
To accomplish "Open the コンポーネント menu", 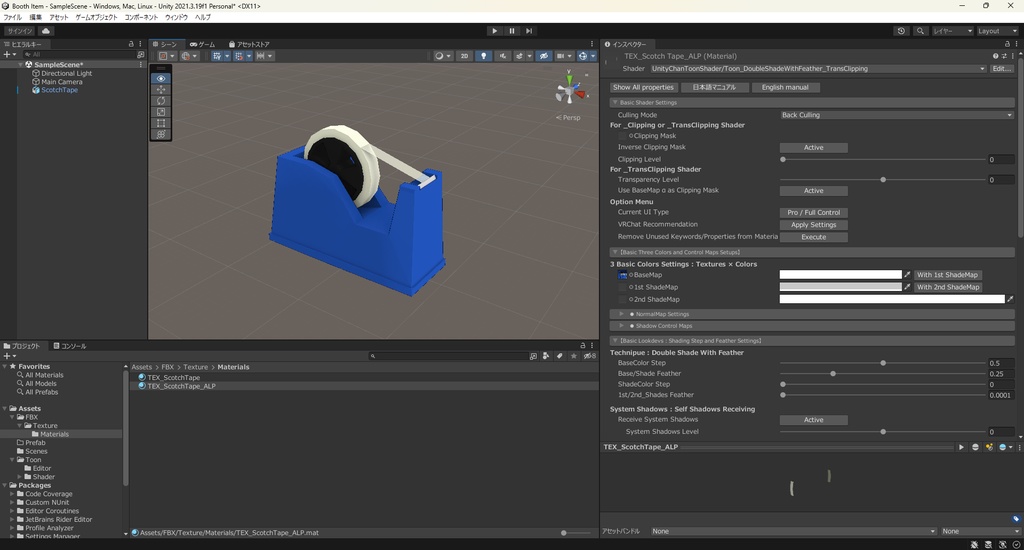I will 141,17.
